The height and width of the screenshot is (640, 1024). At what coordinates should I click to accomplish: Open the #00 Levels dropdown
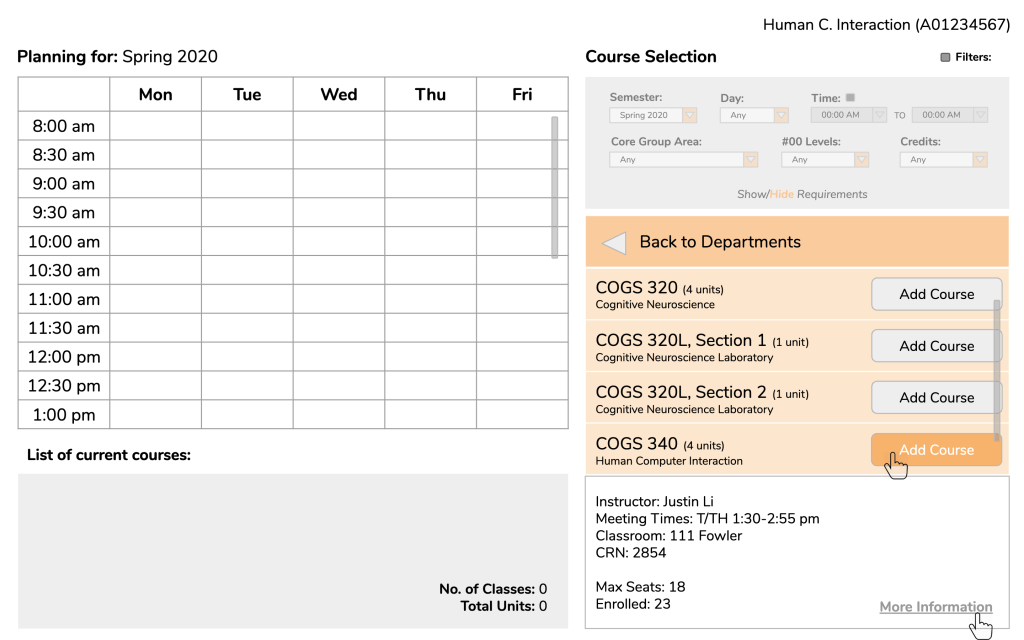[825, 159]
